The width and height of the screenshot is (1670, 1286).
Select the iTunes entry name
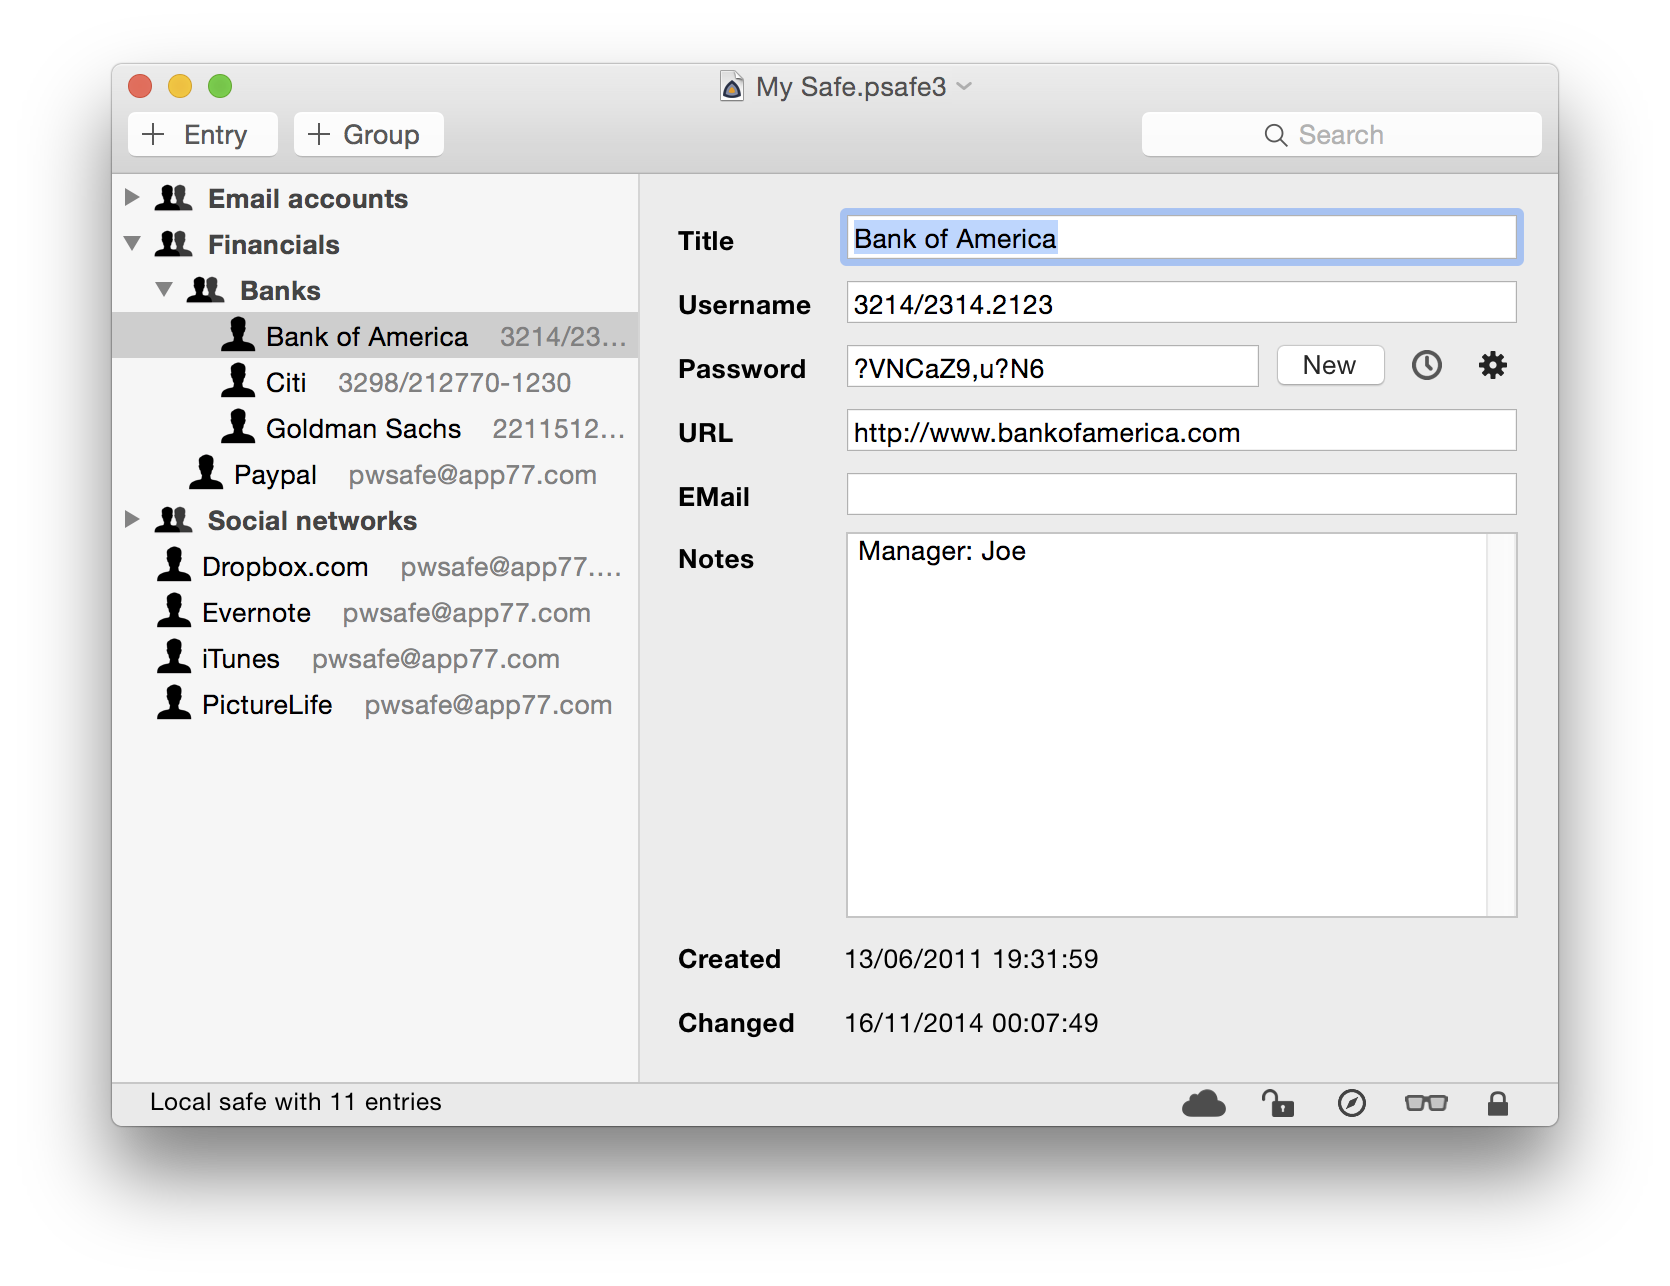coord(240,659)
